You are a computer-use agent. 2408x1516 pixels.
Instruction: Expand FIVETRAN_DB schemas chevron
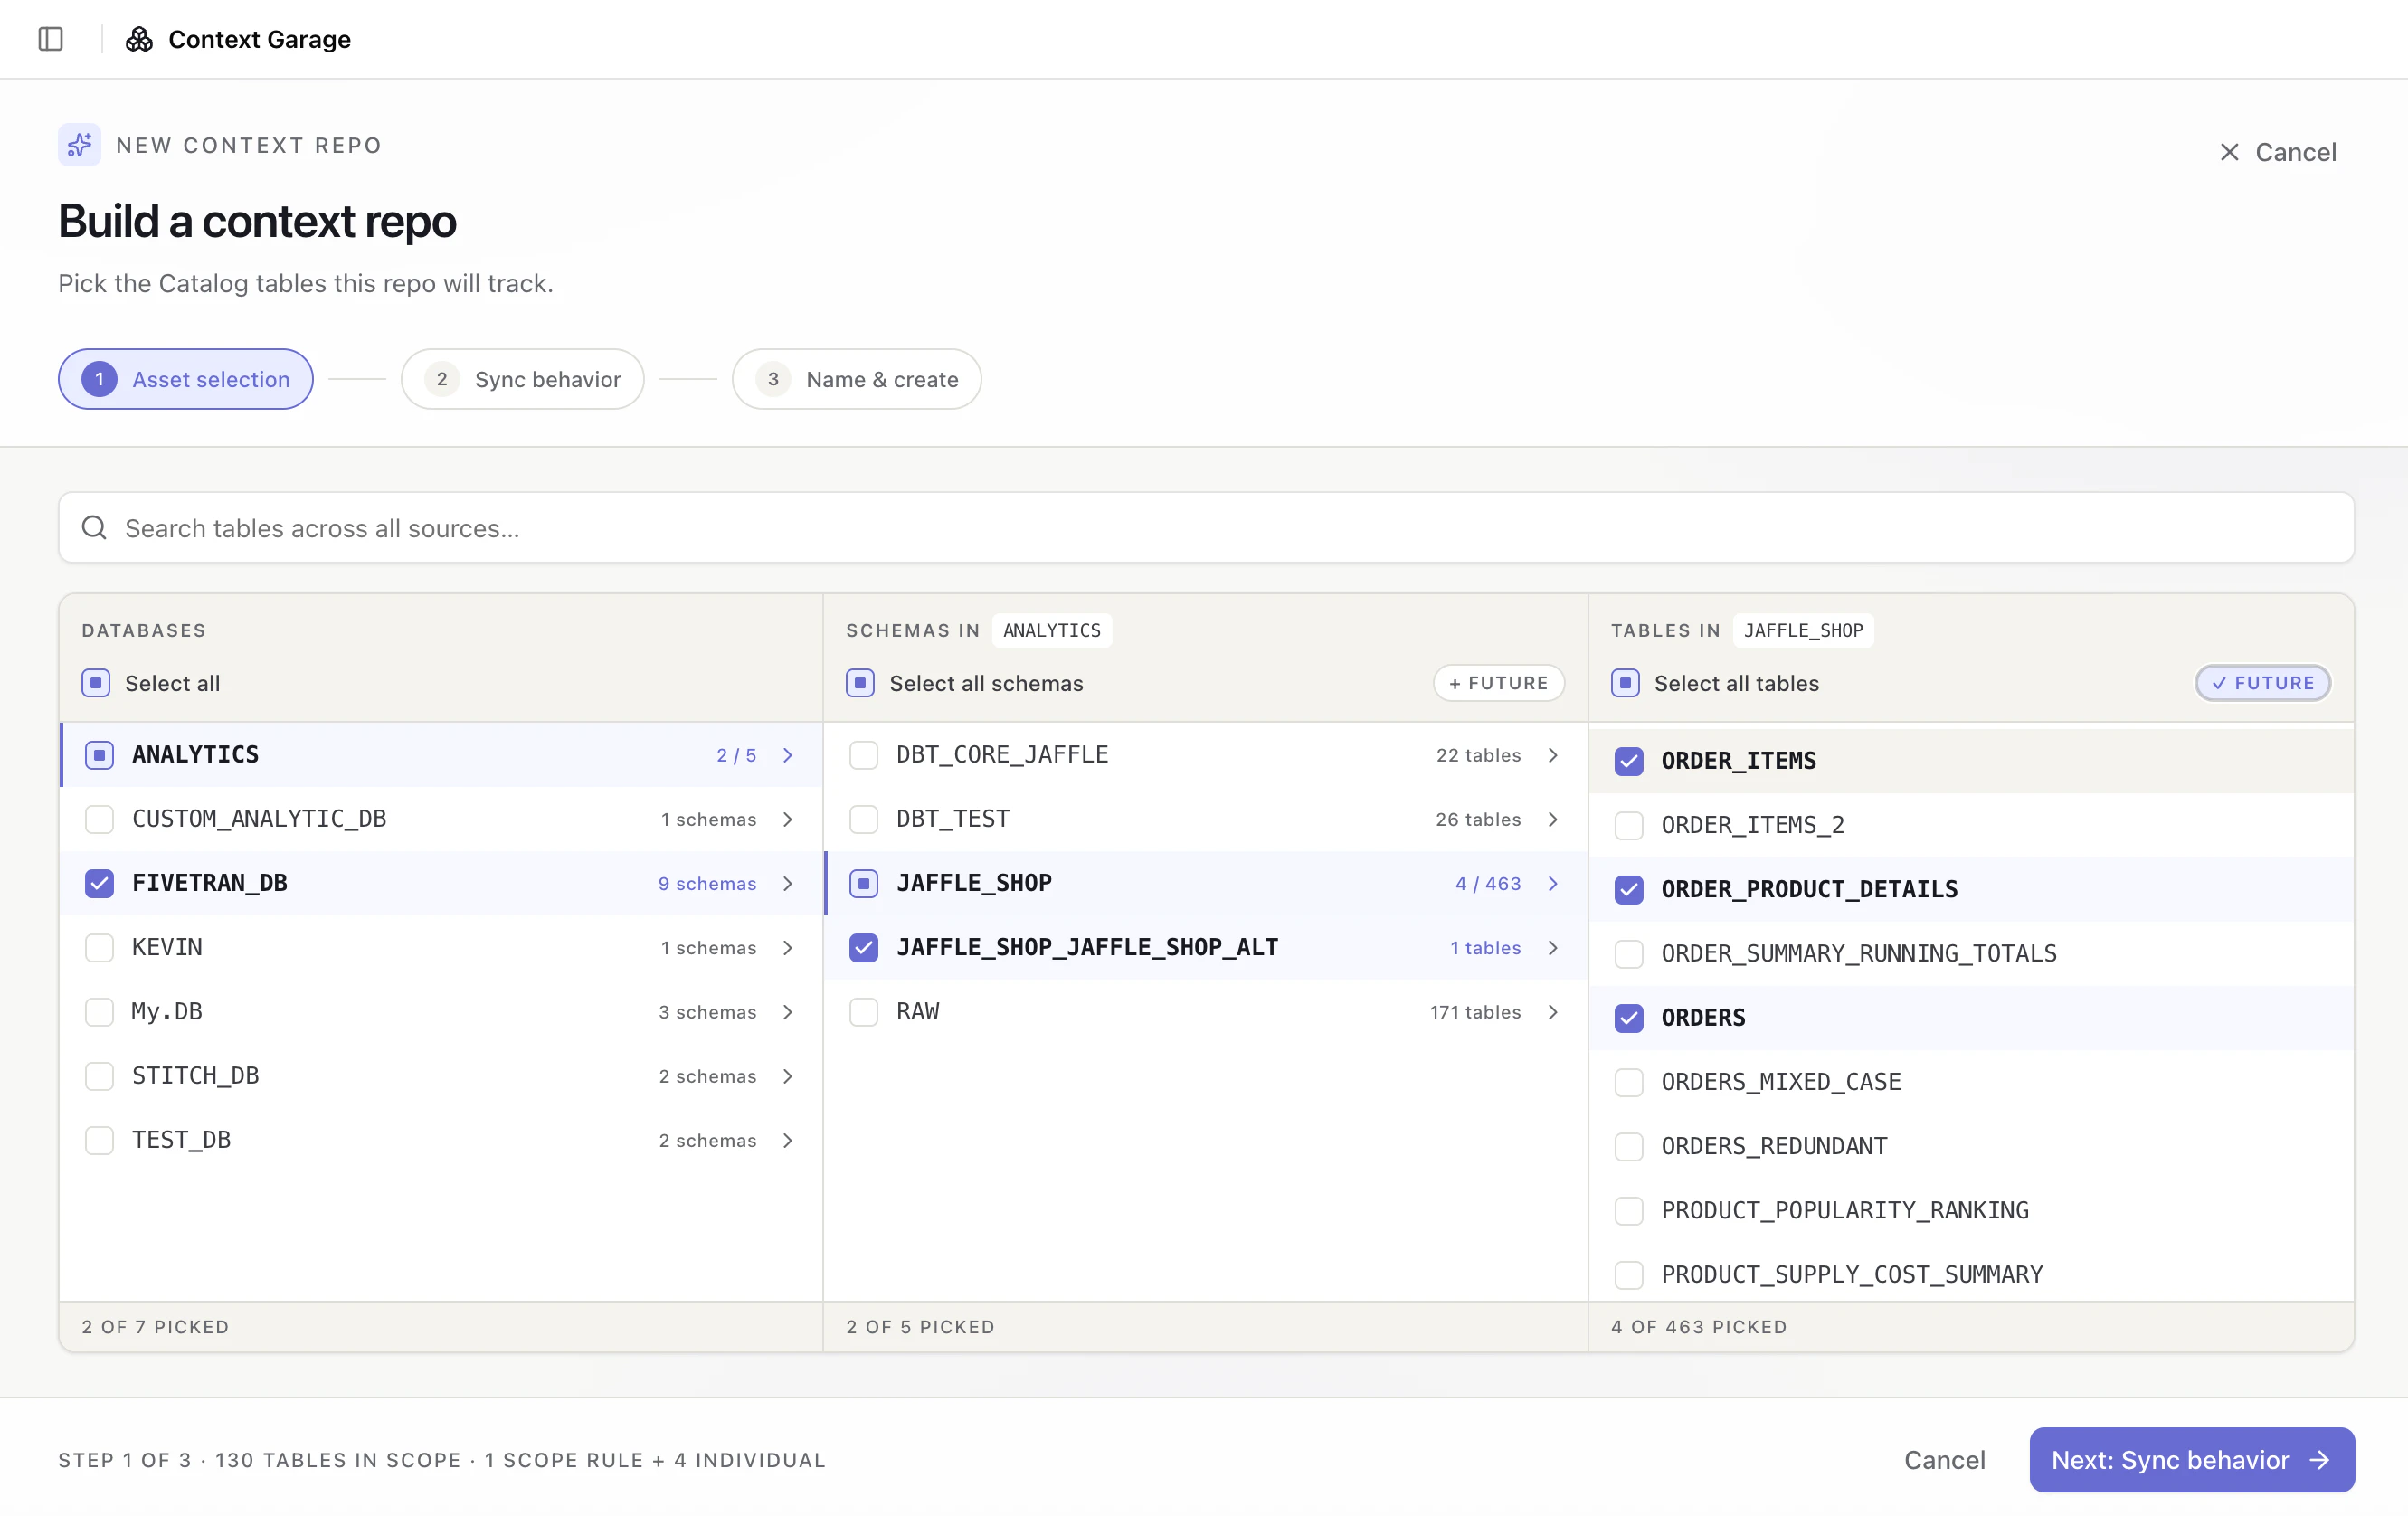tap(788, 883)
